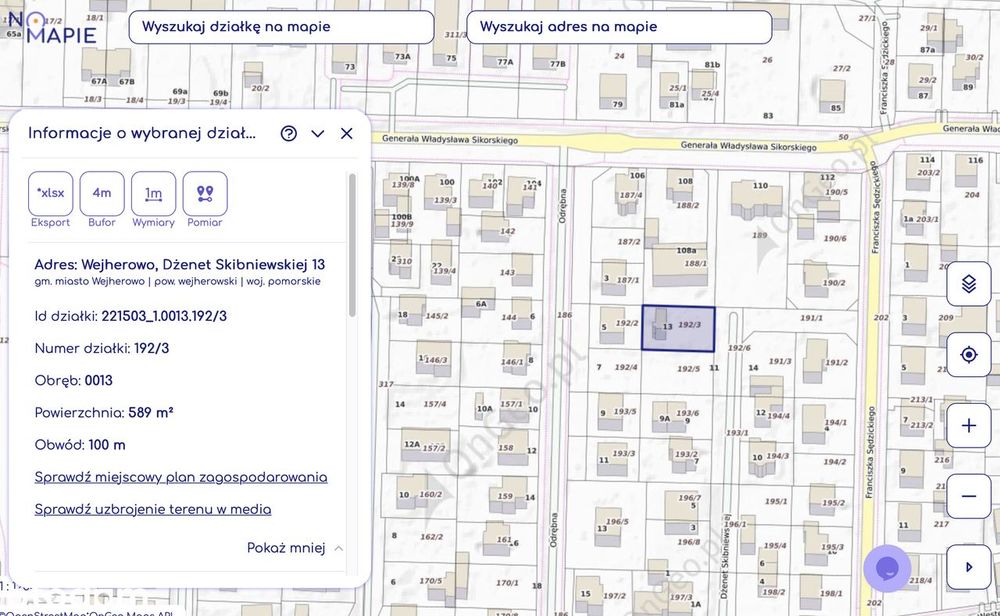Center map on my location
Screen dimensions: 1000x616
[969, 354]
